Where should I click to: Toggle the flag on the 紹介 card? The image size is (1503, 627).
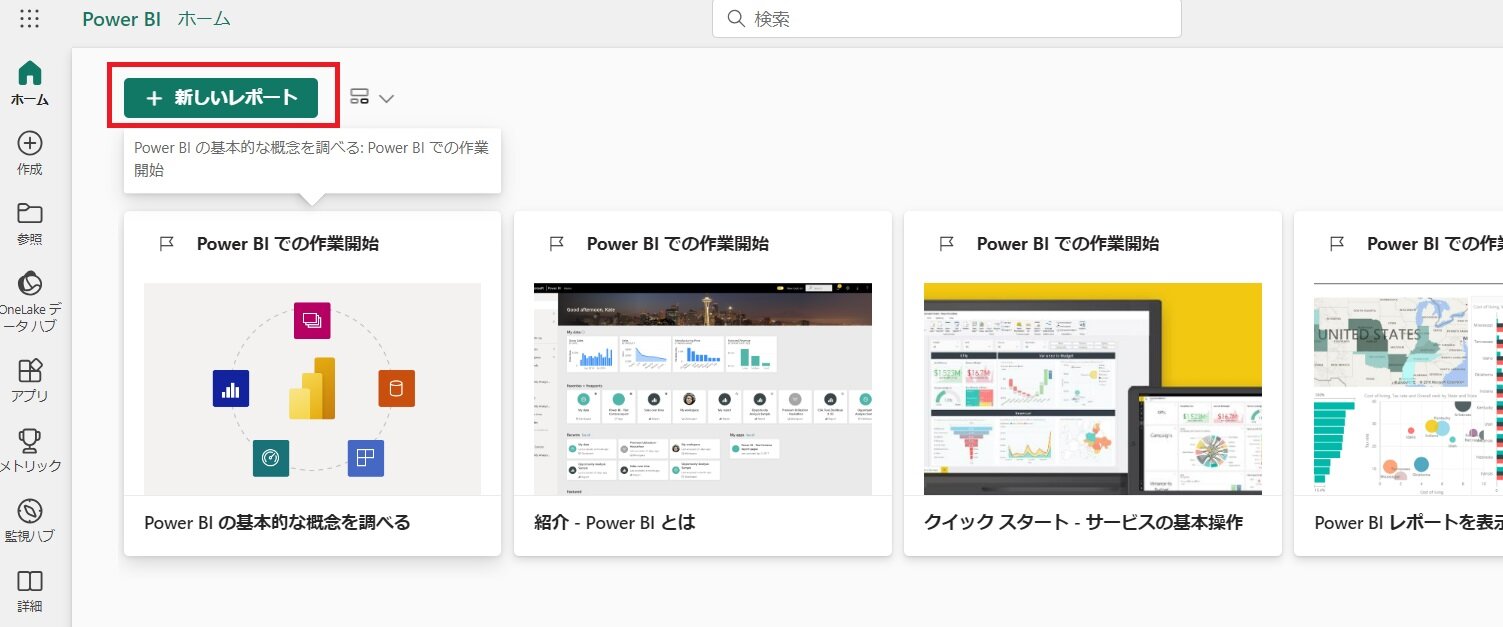(x=556, y=242)
